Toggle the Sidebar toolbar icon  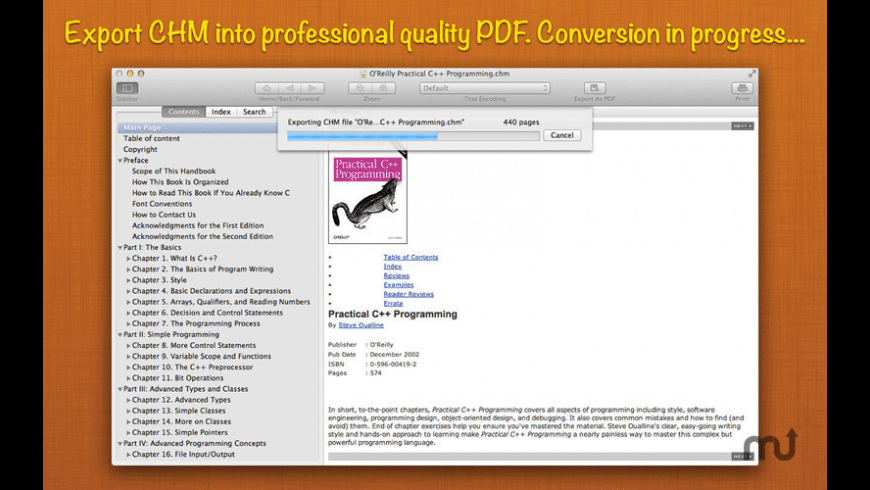pyautogui.click(x=127, y=88)
